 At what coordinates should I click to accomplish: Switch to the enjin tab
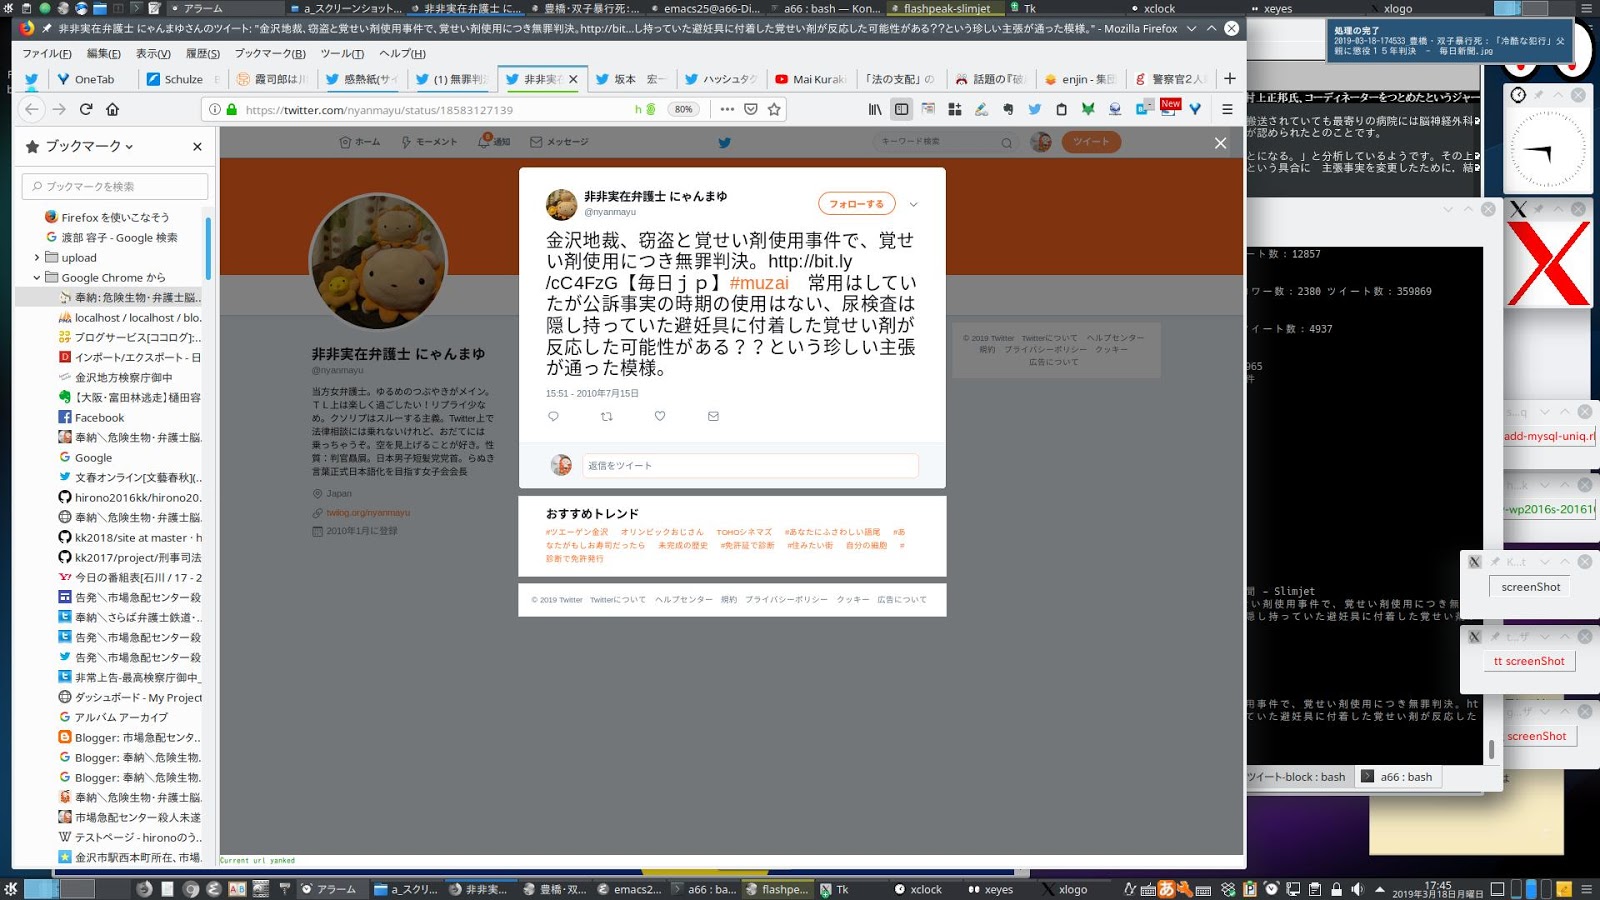[x=1081, y=79]
